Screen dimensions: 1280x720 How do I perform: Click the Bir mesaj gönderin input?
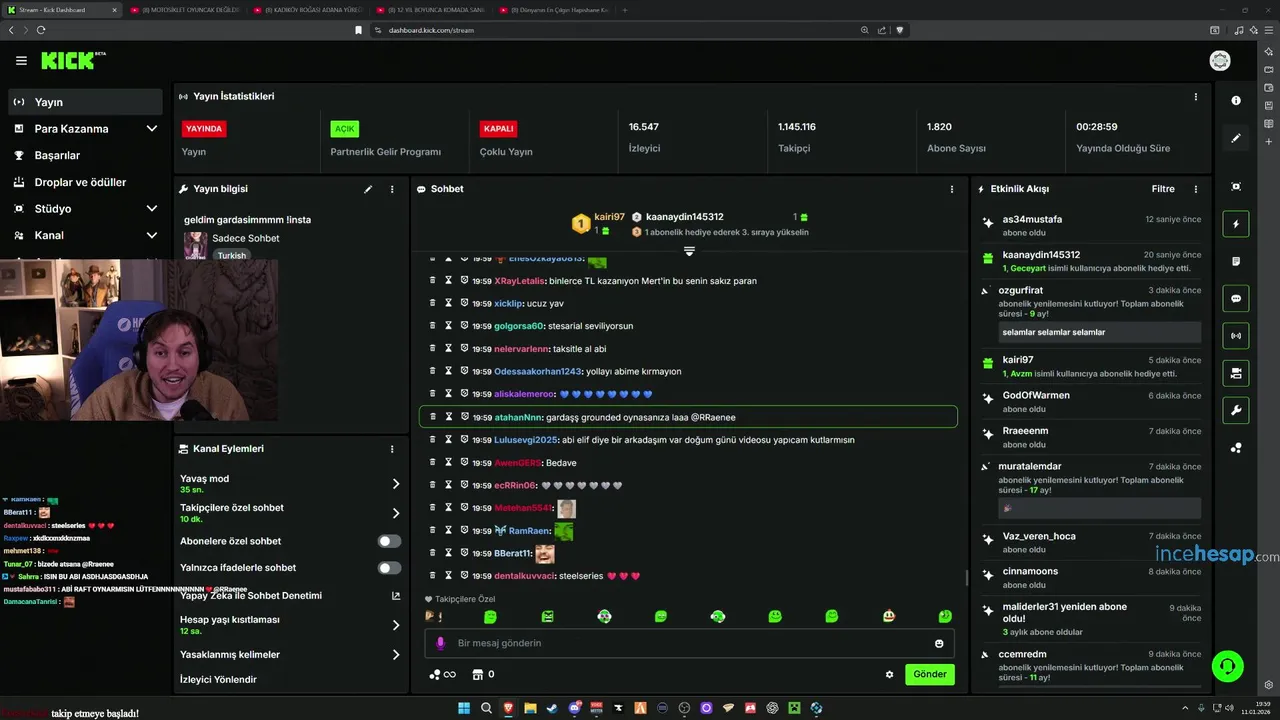click(690, 643)
